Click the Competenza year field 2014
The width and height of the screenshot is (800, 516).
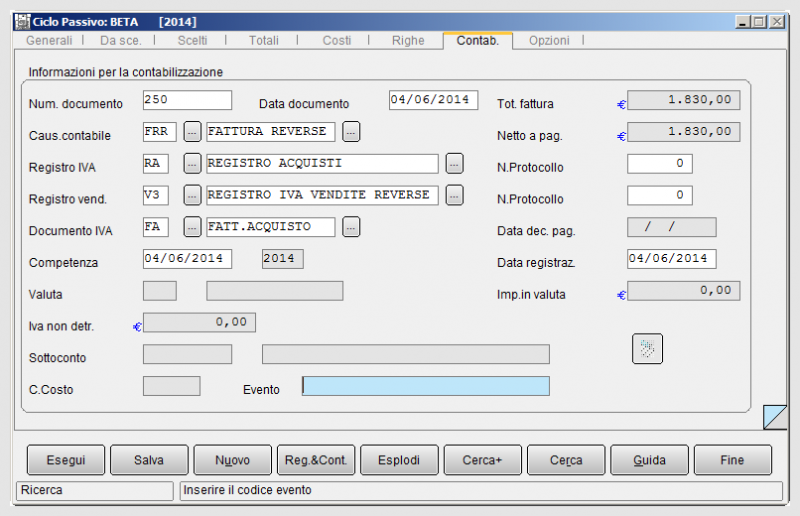(283, 259)
